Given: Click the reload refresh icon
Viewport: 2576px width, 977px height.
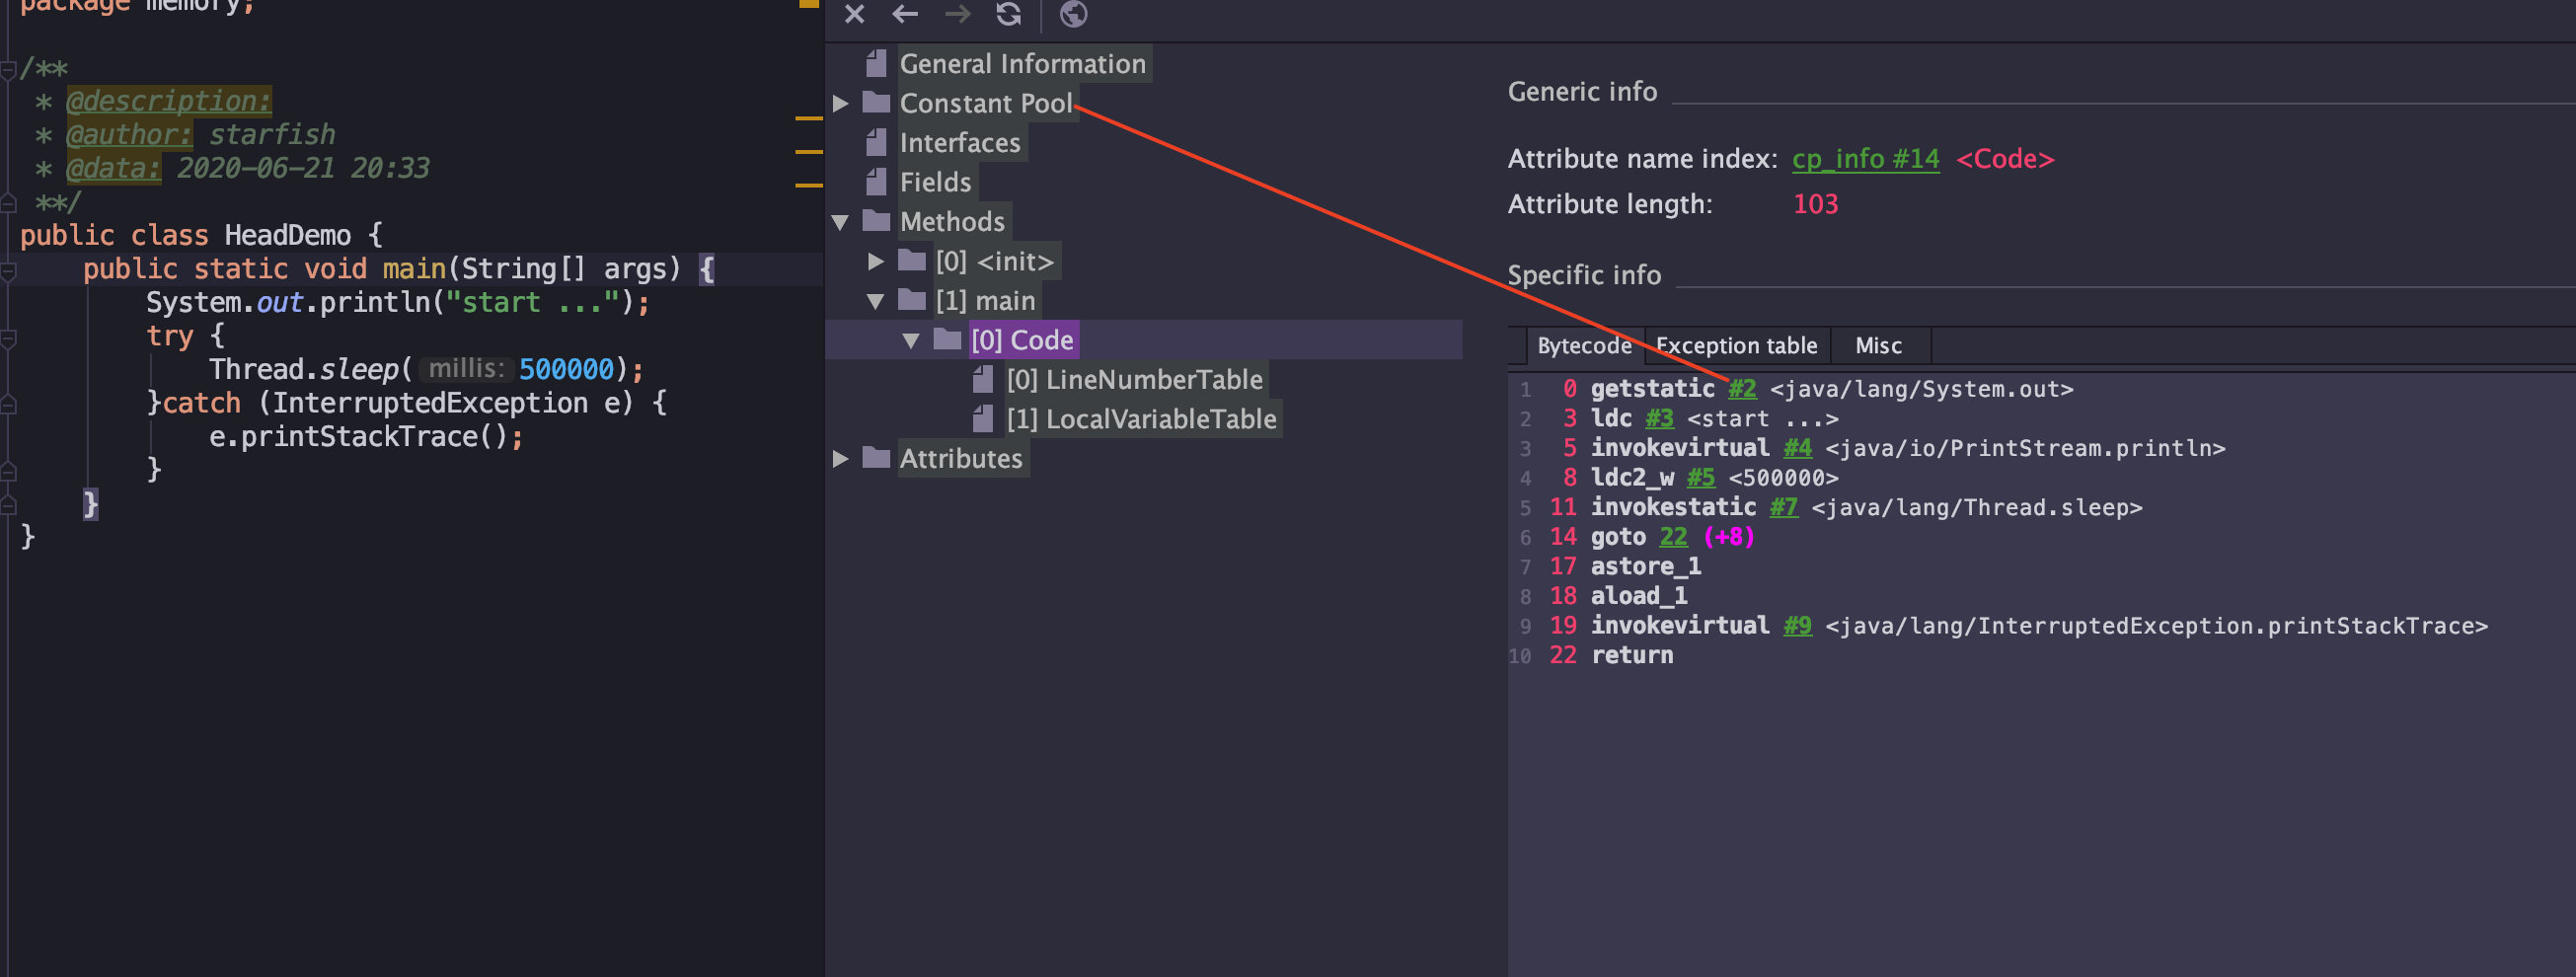Looking at the screenshot, I should pyautogui.click(x=1008, y=14).
